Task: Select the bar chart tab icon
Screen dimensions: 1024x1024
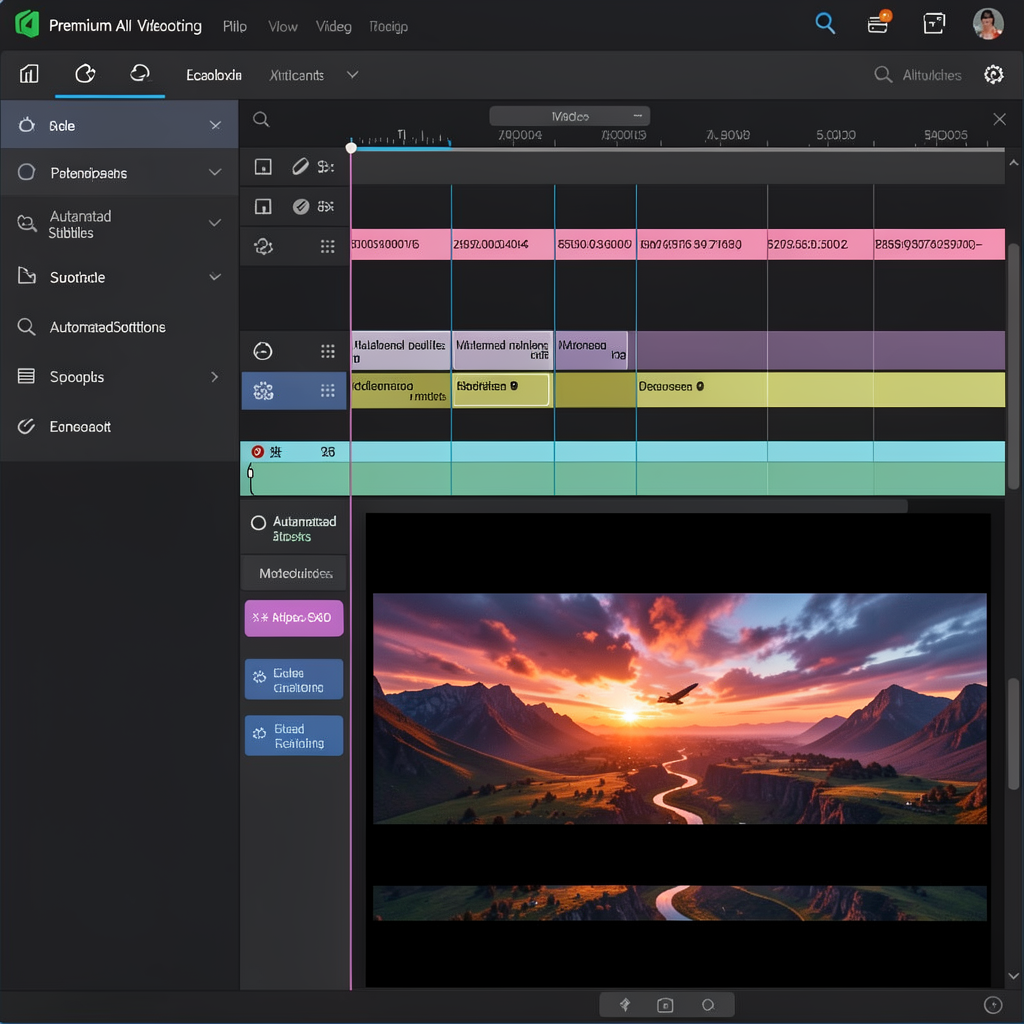Action: 29,74
